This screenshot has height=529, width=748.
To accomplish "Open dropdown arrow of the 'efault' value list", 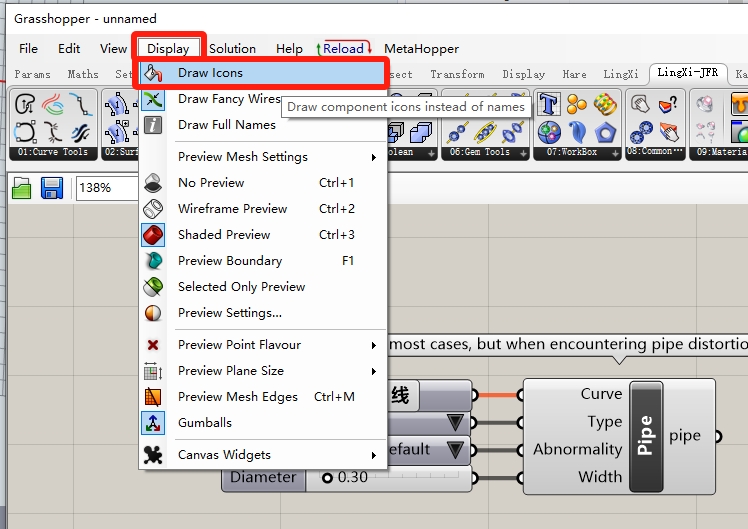I will [x=456, y=449].
